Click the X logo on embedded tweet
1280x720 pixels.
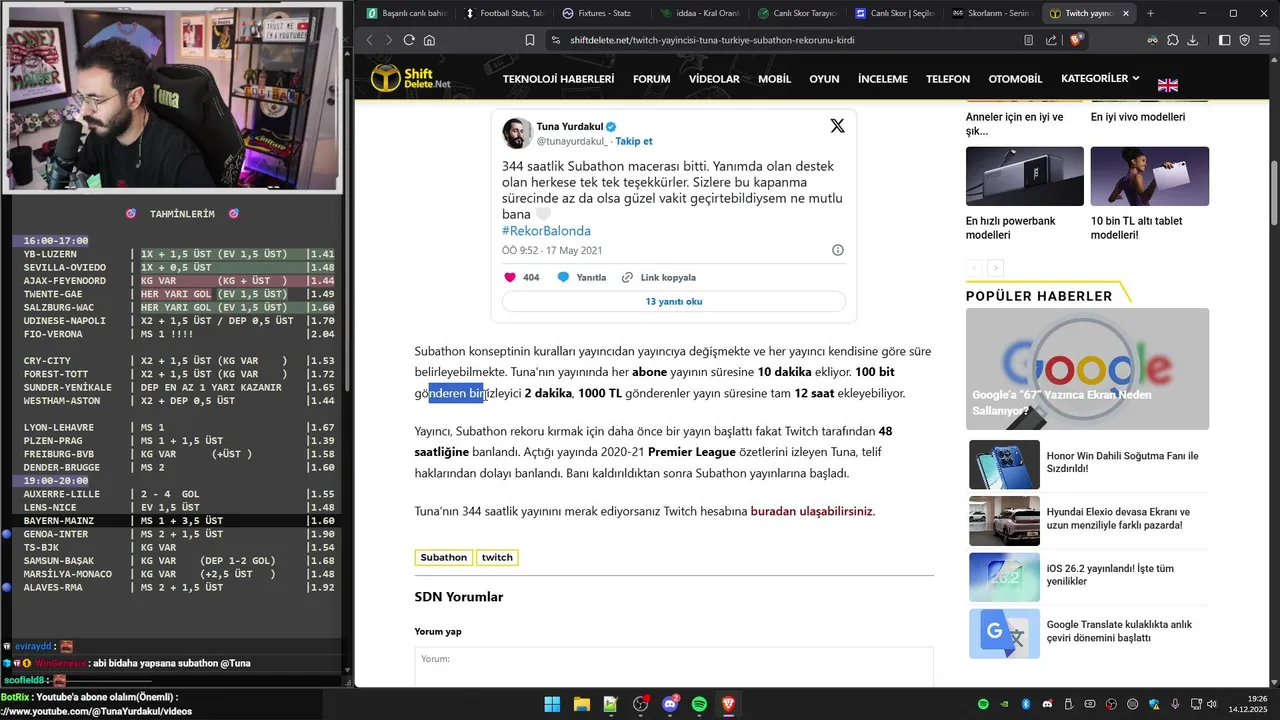tap(837, 126)
